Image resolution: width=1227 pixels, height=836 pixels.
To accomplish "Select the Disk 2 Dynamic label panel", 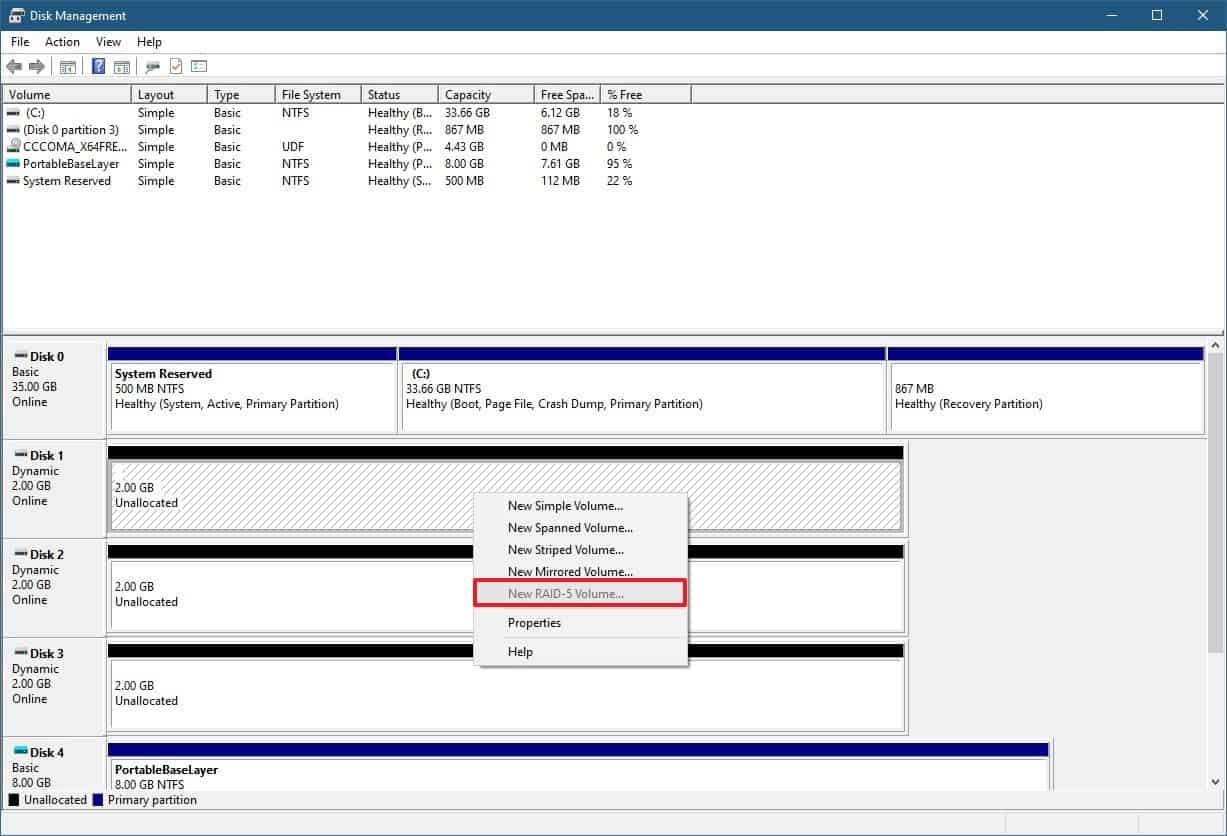I will [54, 588].
